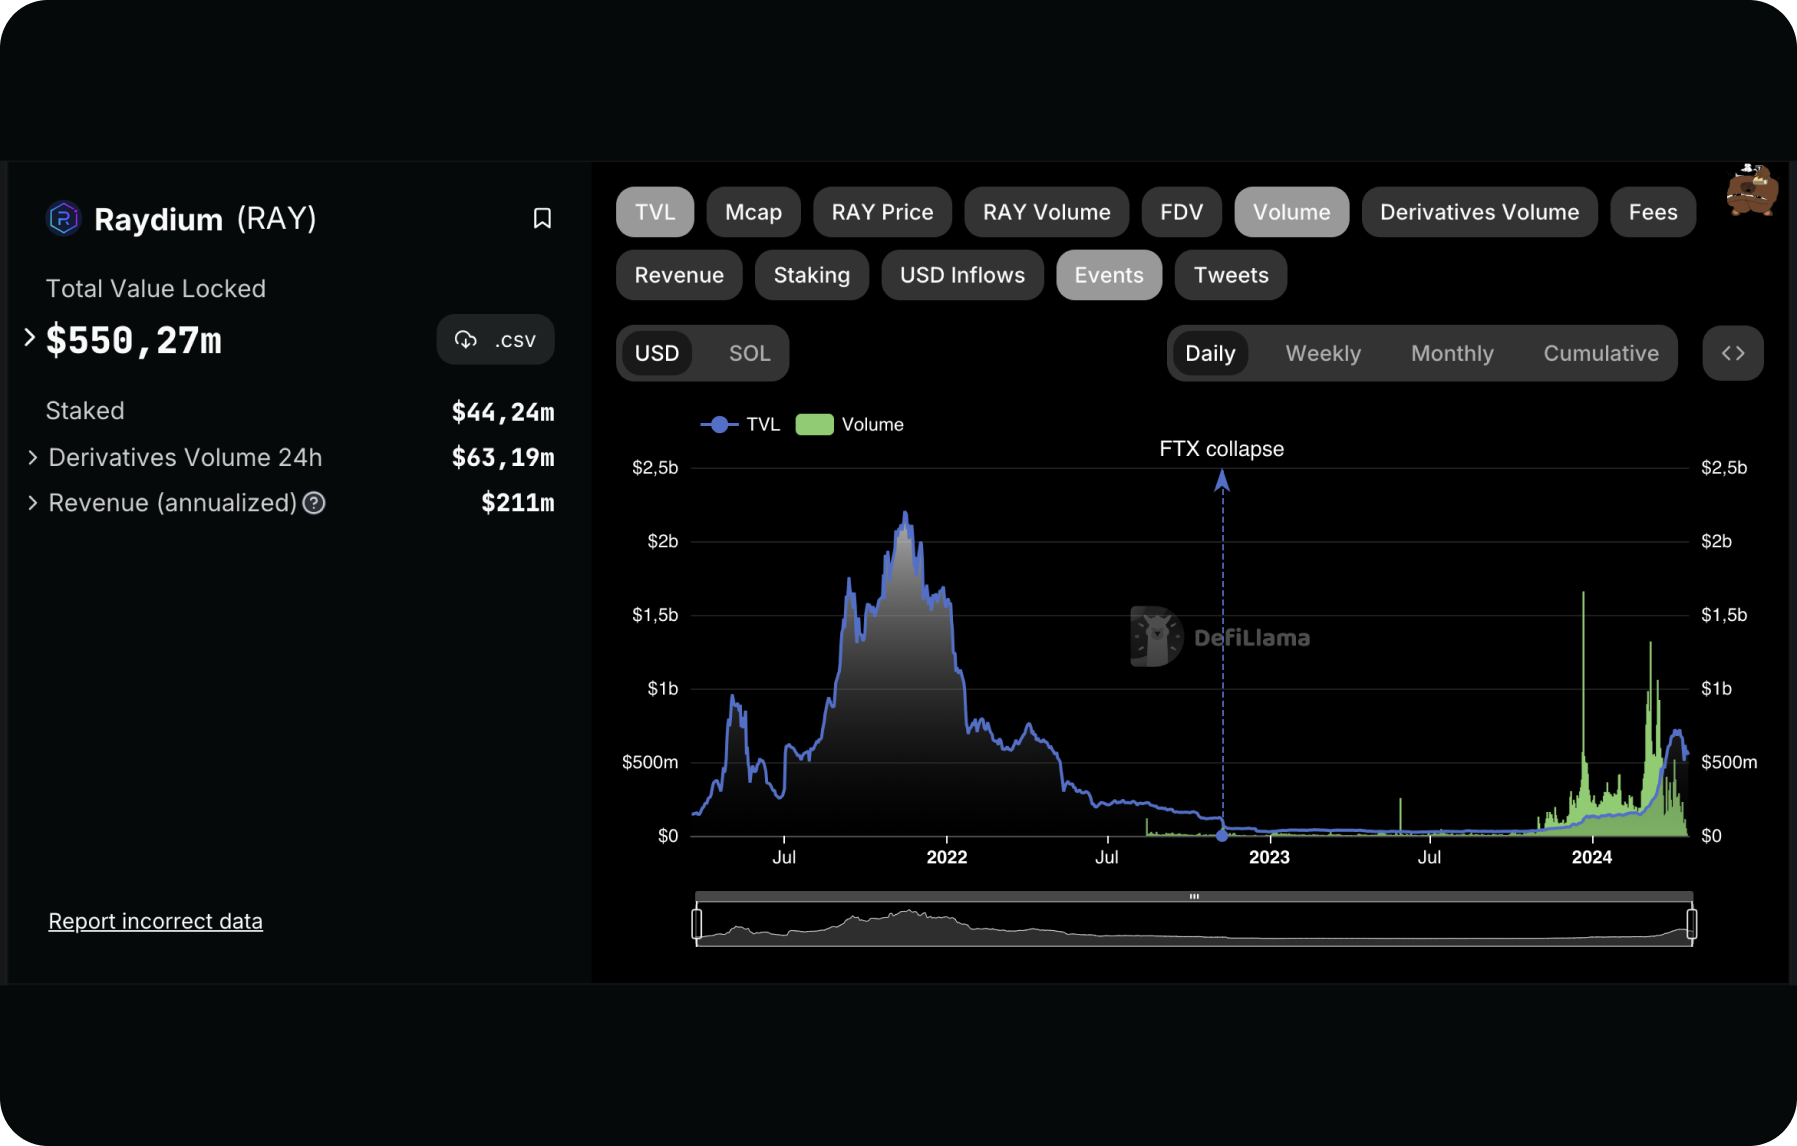Switch to Cumulative view
The image size is (1797, 1146).
[x=1601, y=353]
